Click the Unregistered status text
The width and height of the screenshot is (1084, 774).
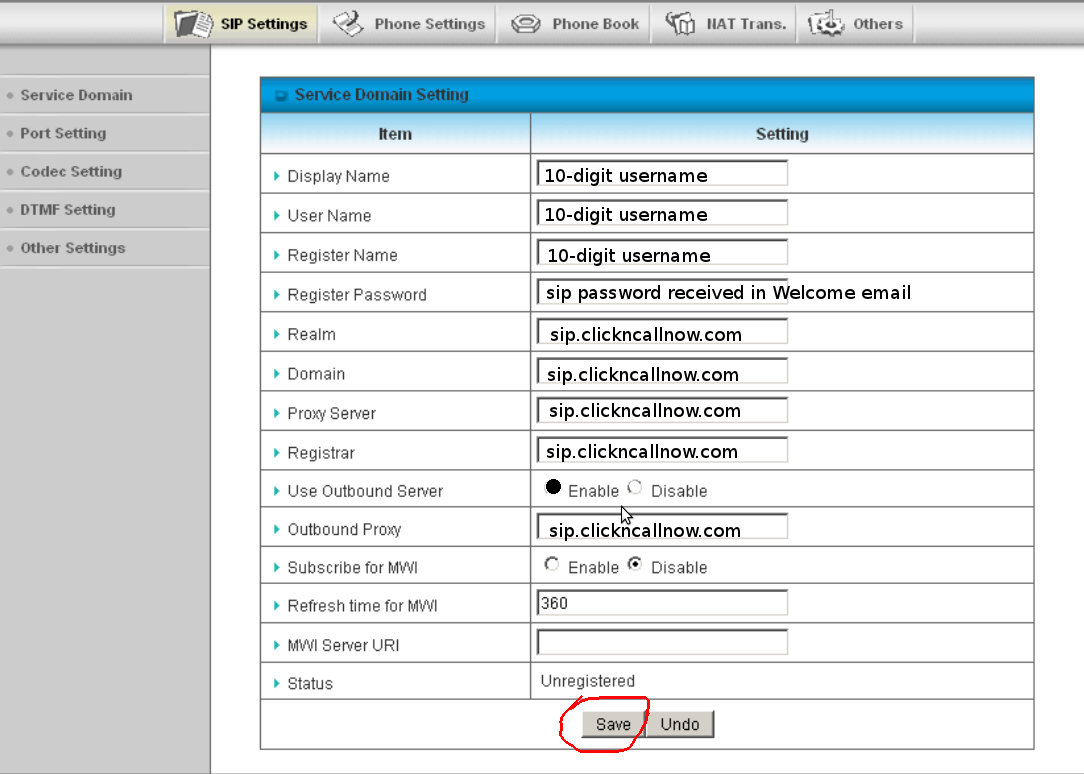[x=588, y=681]
